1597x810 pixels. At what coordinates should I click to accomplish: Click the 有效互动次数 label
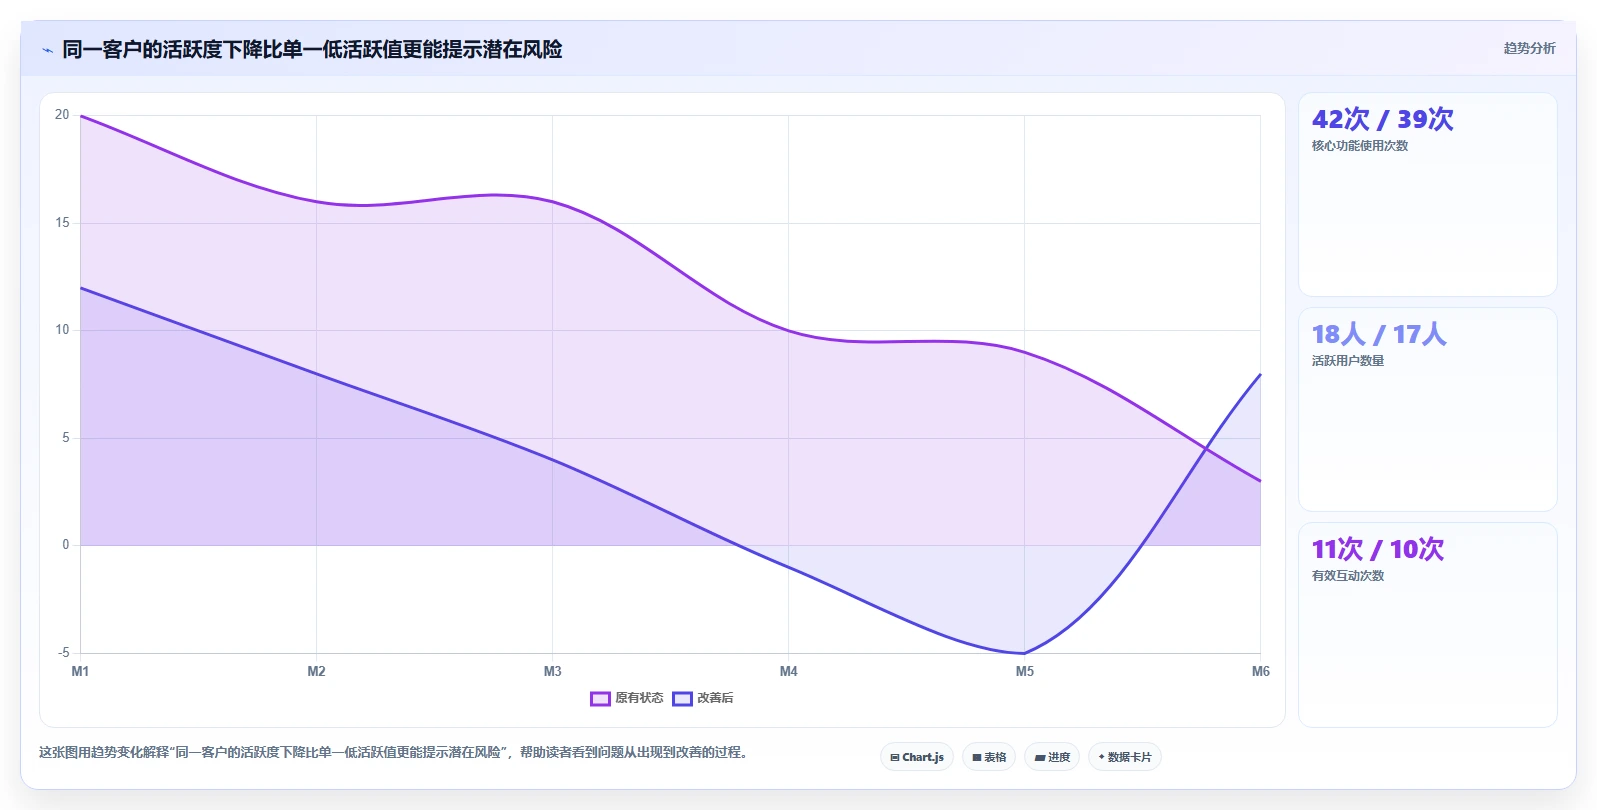1348,576
